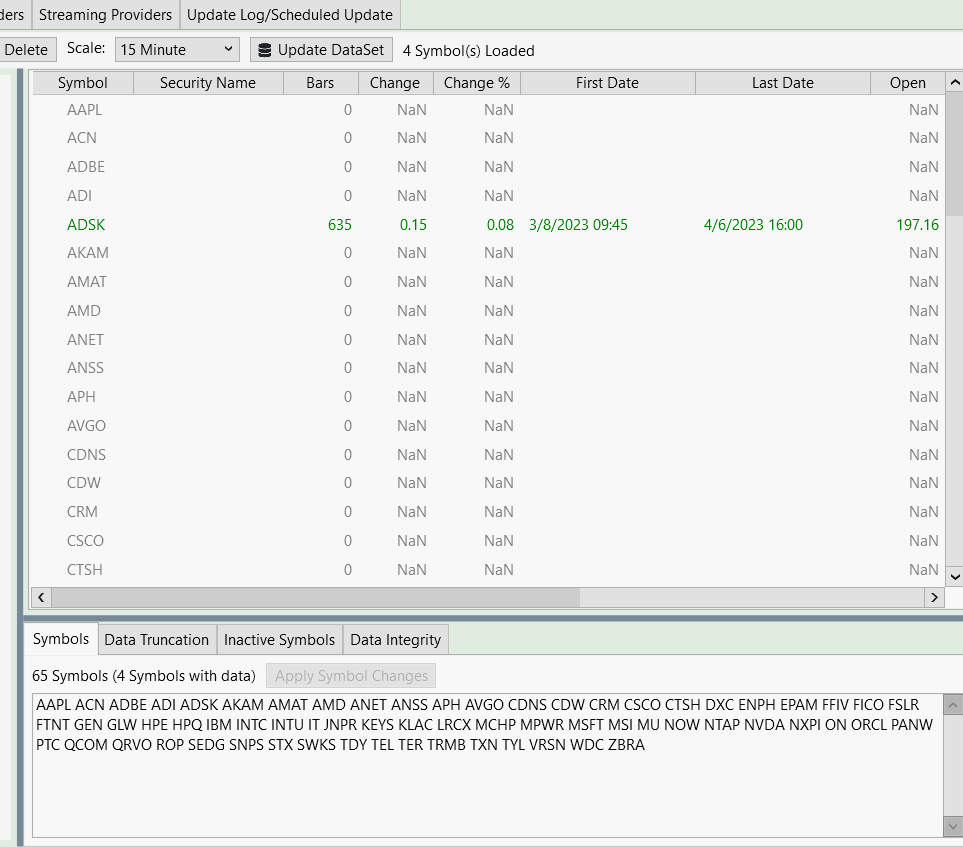The height and width of the screenshot is (847, 963).
Task: Select the AMD symbol row
Action: [488, 311]
